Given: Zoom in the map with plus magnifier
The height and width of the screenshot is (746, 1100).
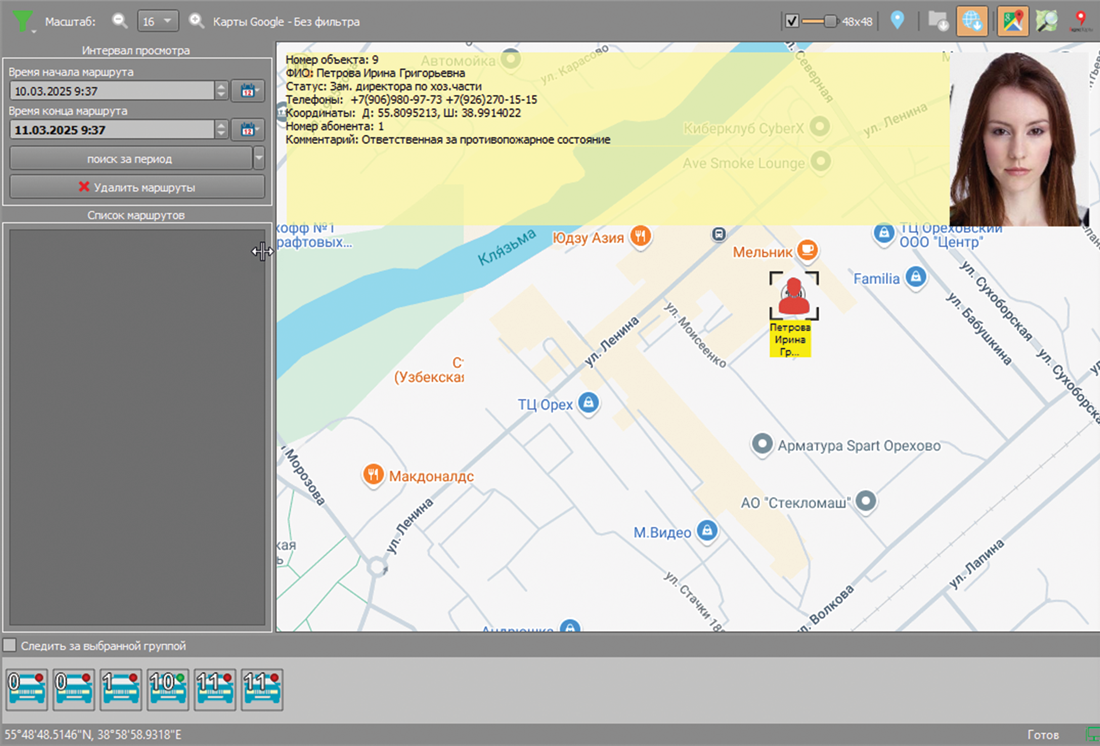Looking at the screenshot, I should [197, 21].
